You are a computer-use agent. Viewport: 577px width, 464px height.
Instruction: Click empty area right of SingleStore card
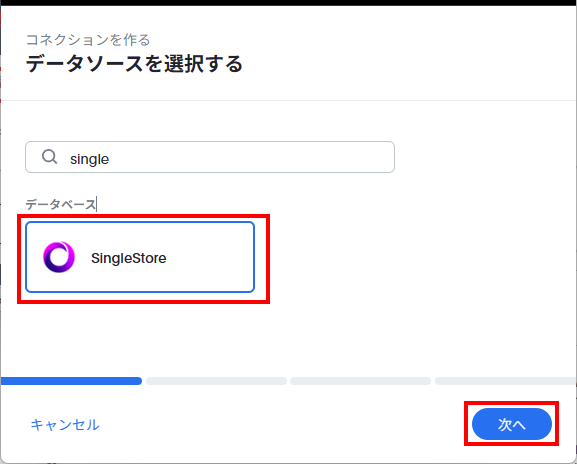click(405, 257)
